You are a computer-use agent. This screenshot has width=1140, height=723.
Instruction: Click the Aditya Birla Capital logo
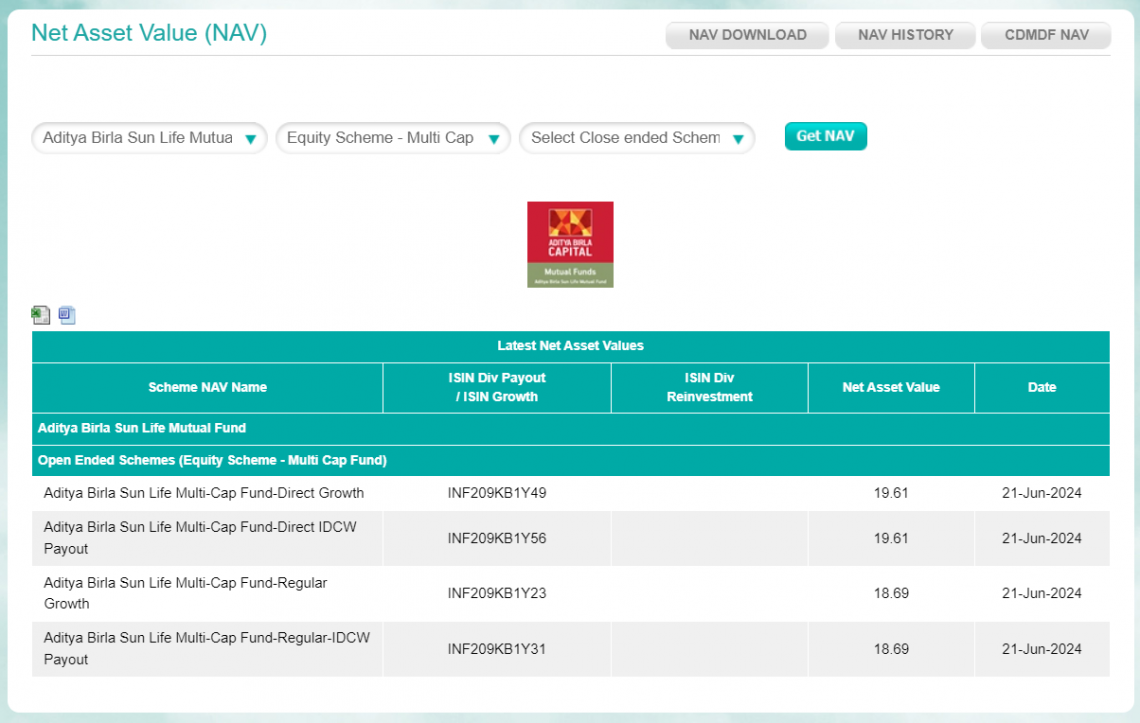(570, 244)
